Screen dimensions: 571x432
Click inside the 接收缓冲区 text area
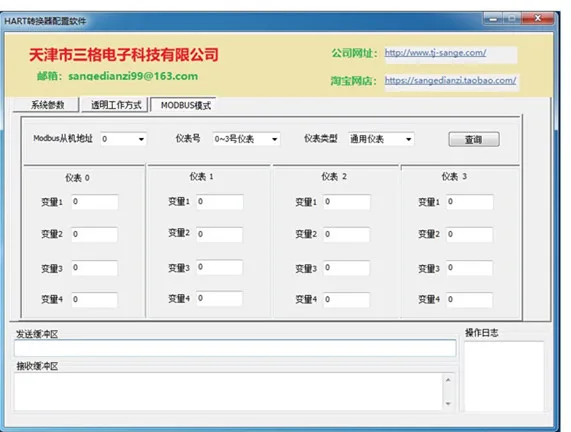pyautogui.click(x=229, y=392)
